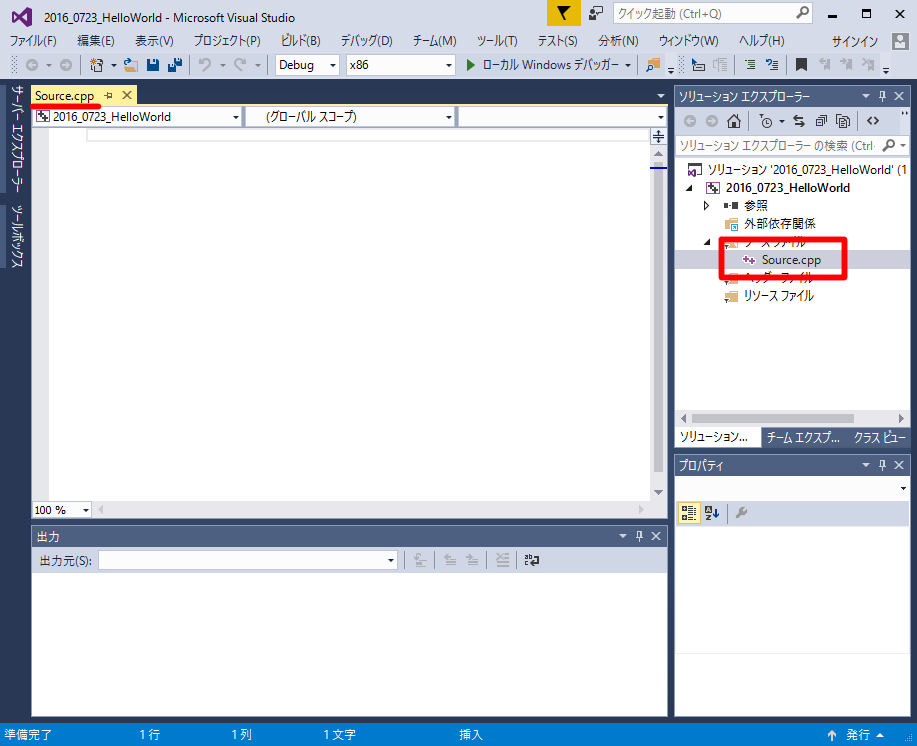The width and height of the screenshot is (917, 746).
Task: Toggle auto-hide pin on Solution Explorer
Action: coord(882,96)
